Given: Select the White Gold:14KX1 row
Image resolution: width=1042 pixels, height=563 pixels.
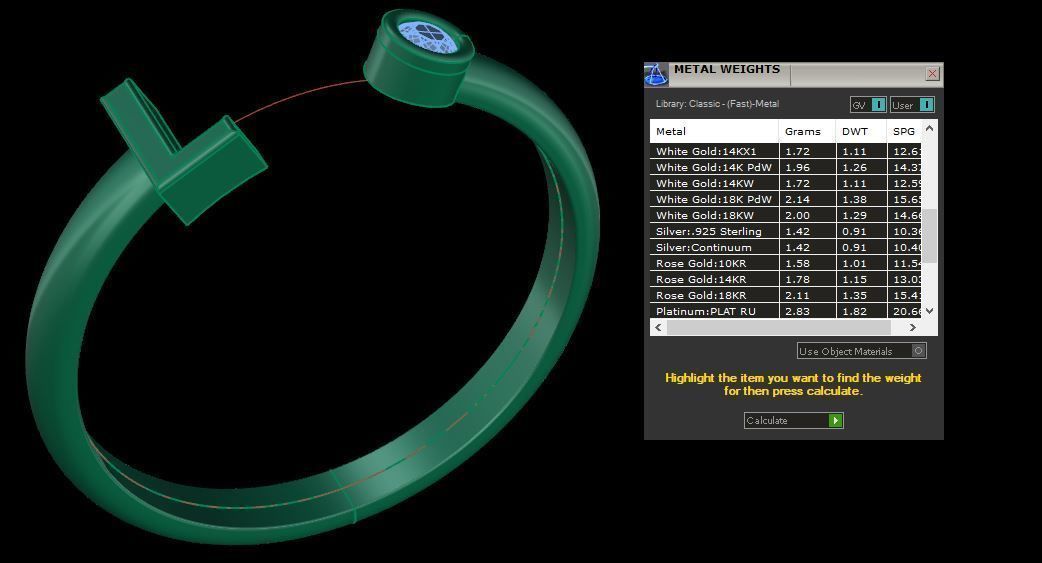Looking at the screenshot, I should [785, 151].
